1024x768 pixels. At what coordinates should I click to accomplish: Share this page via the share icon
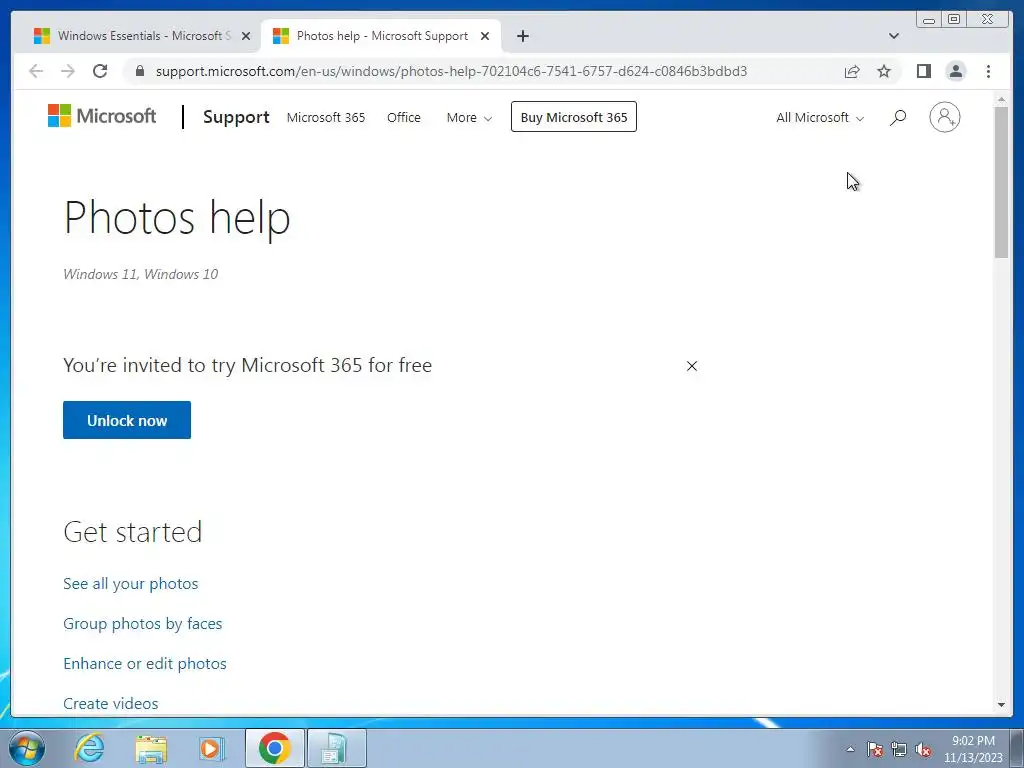pyautogui.click(x=852, y=71)
